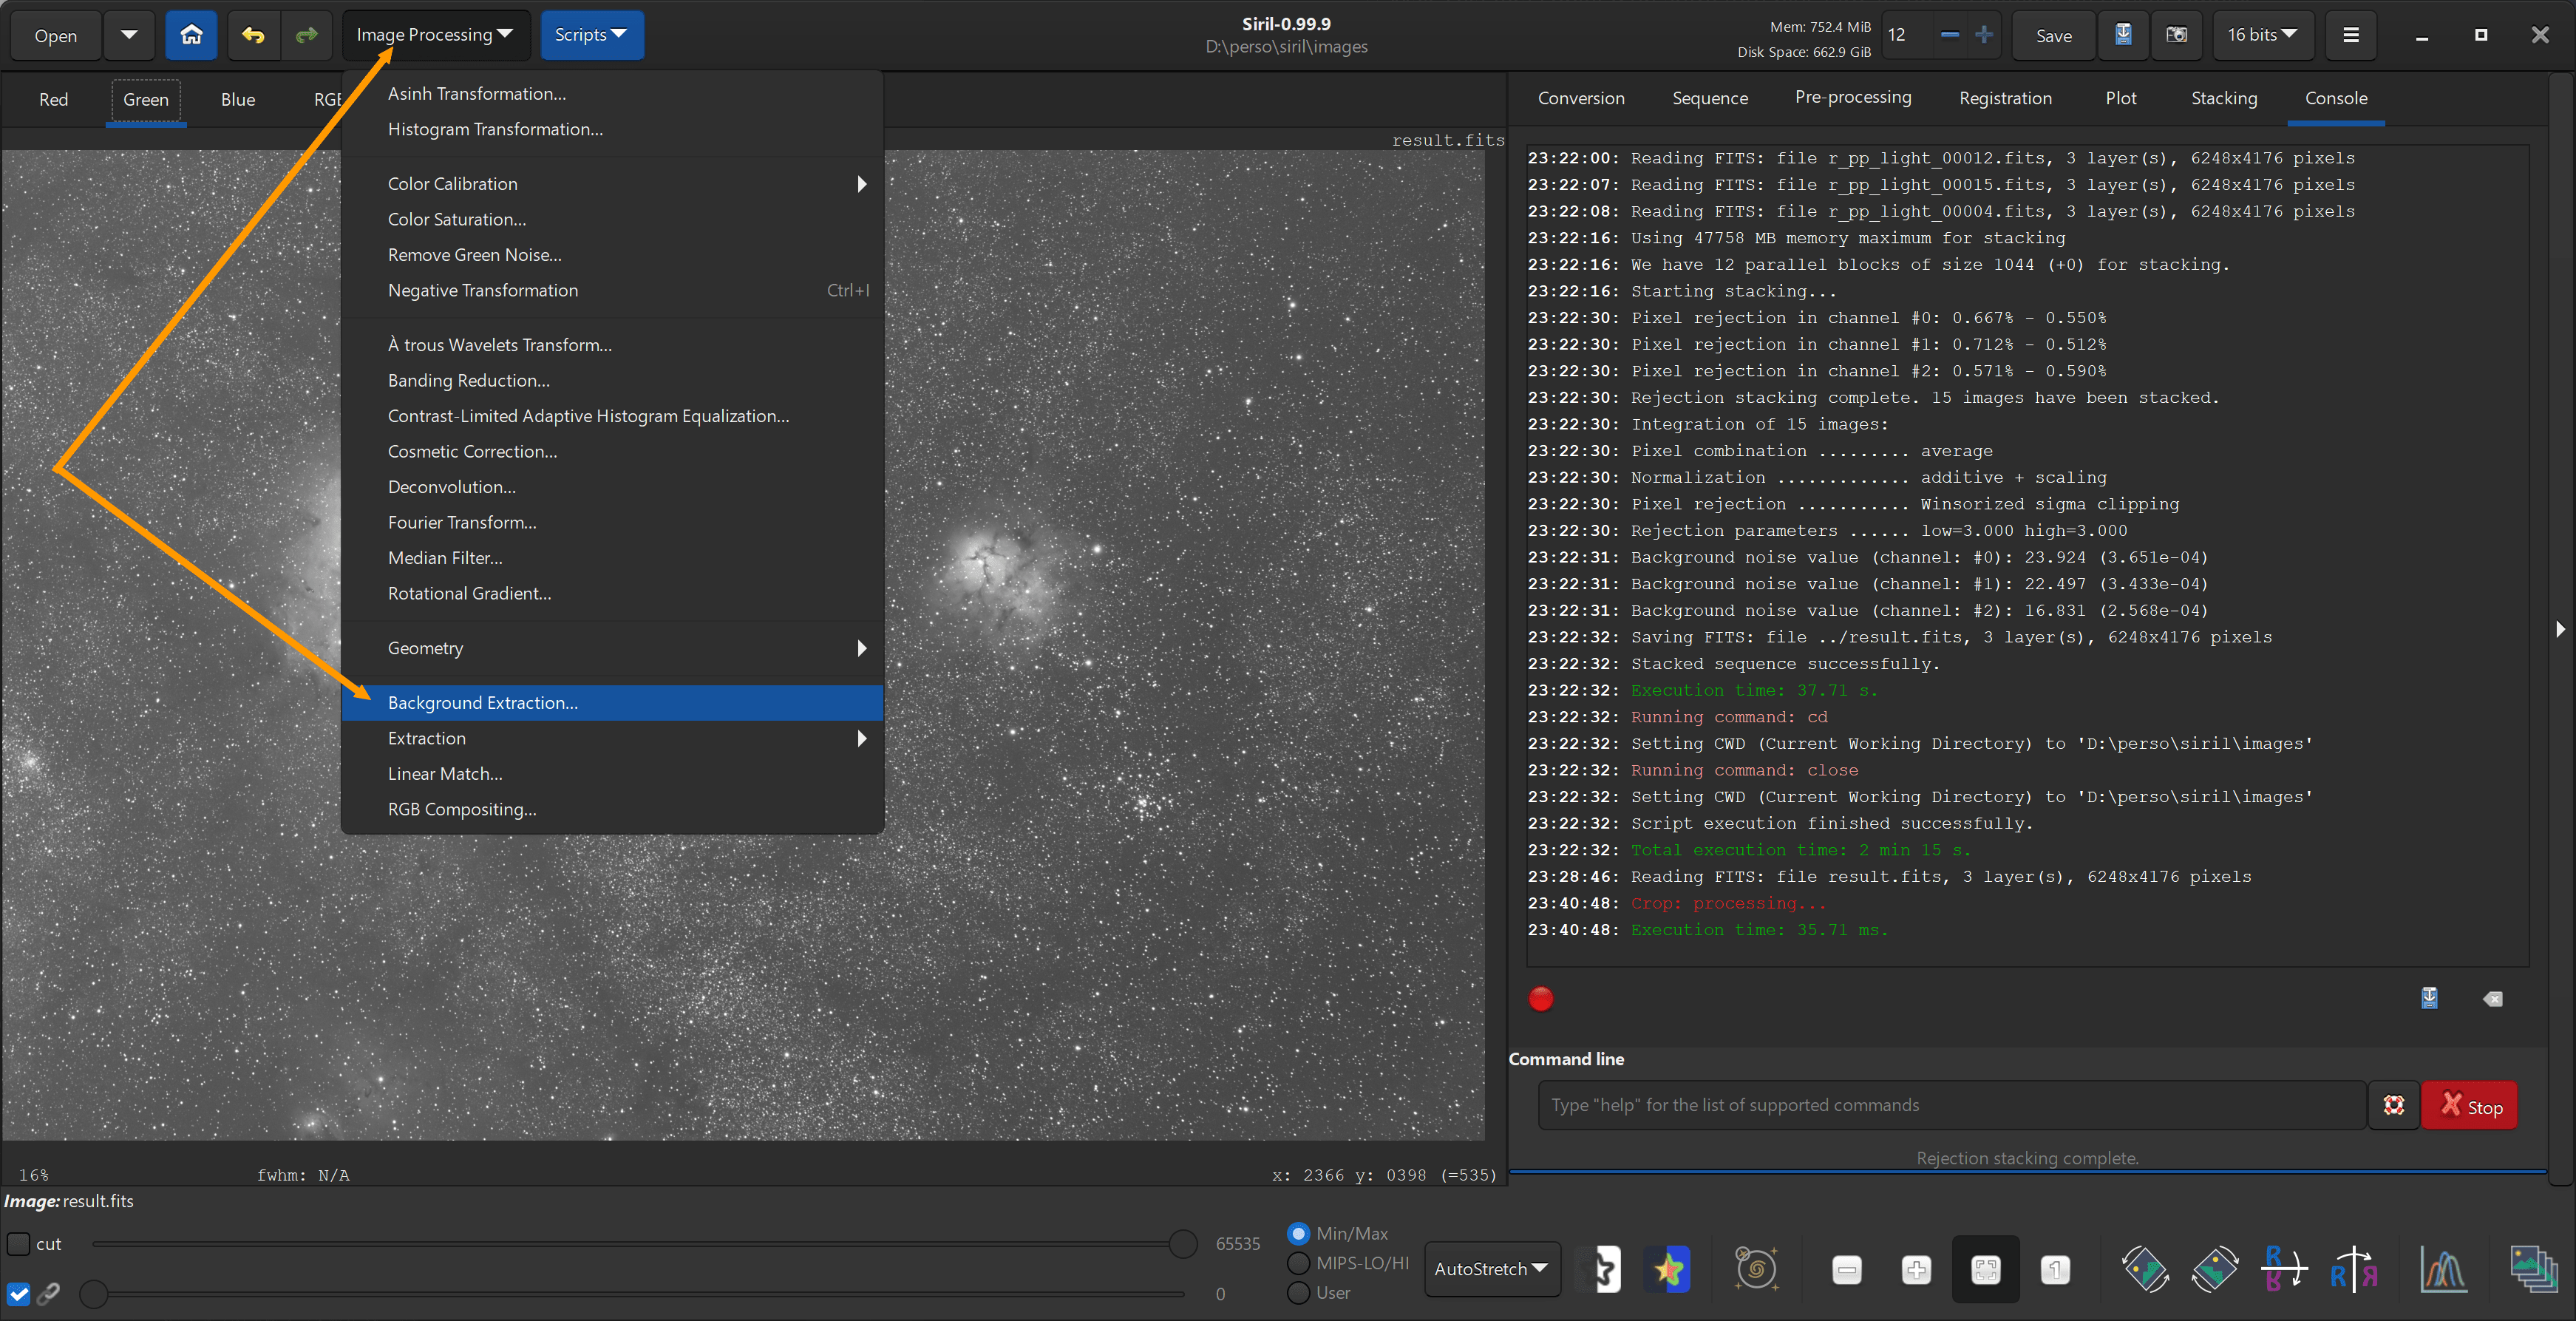This screenshot has width=2576, height=1321.
Task: Click the home directory icon
Action: point(191,35)
